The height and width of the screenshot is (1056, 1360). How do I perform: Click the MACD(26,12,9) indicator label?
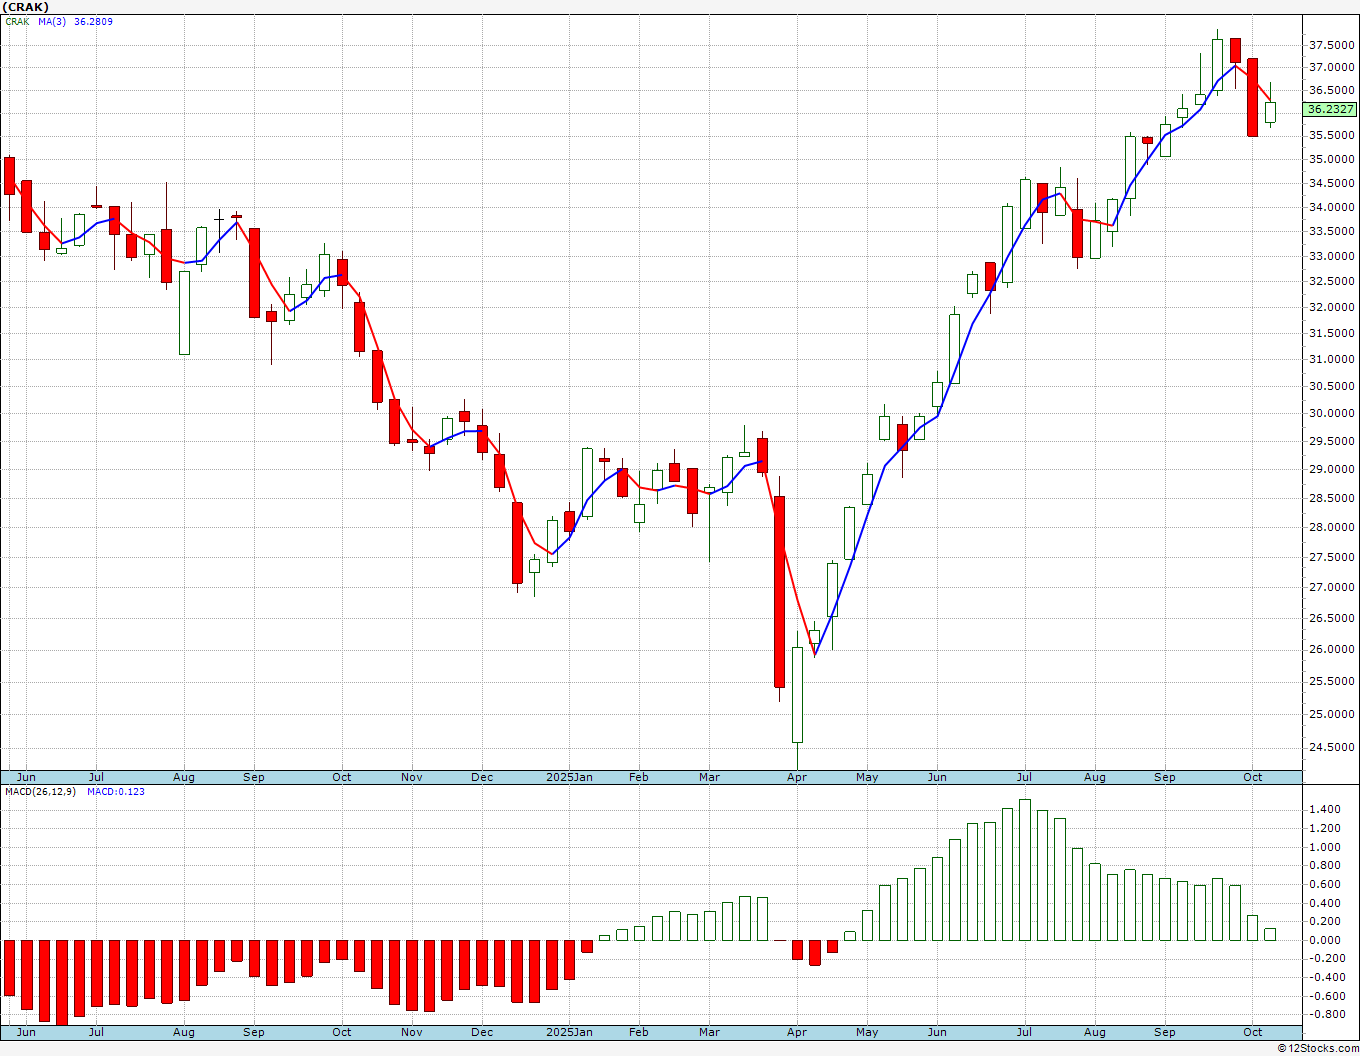pos(41,792)
